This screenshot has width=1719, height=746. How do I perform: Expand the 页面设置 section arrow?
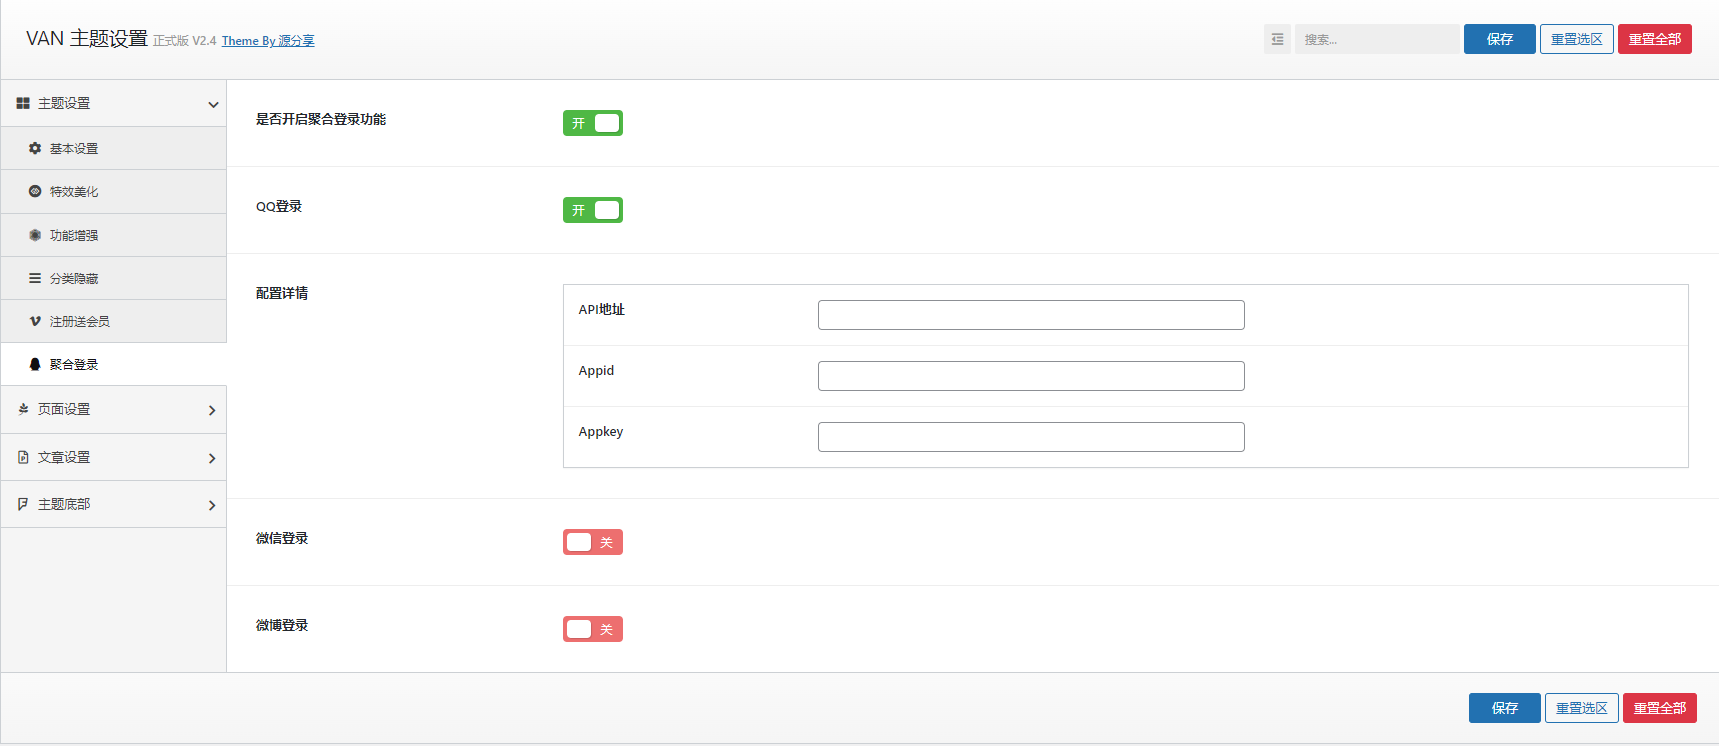pos(212,410)
